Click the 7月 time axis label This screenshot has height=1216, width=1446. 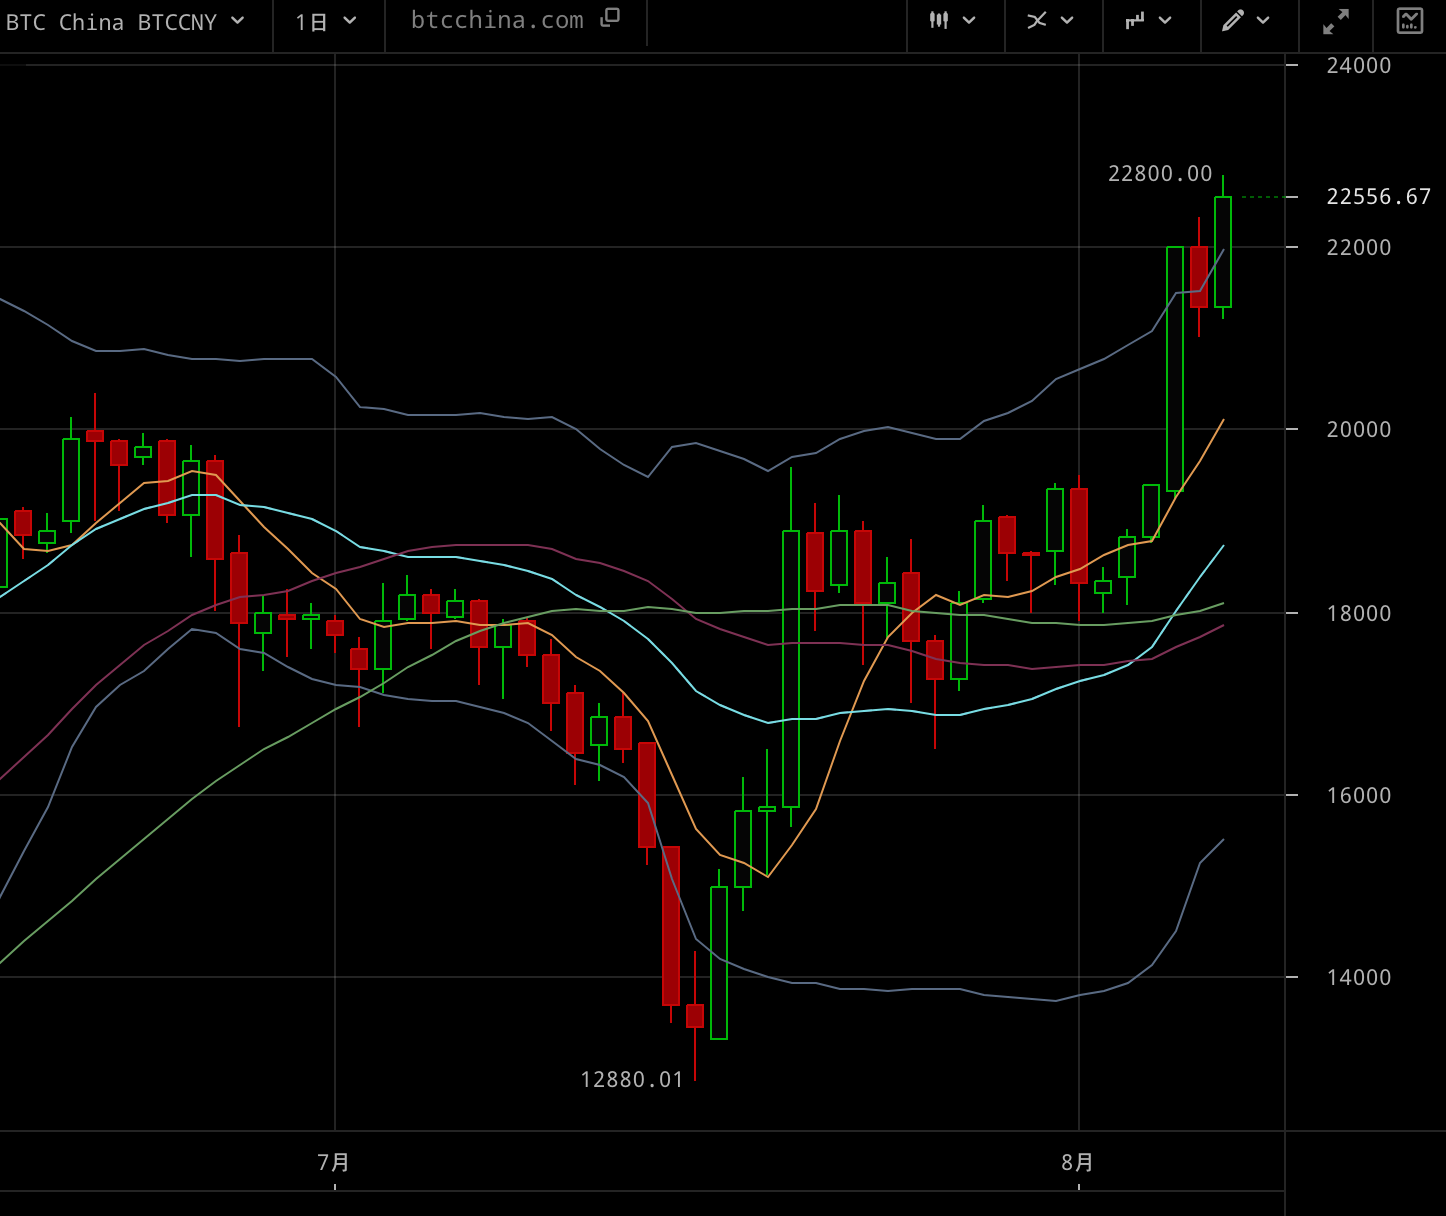(334, 1162)
